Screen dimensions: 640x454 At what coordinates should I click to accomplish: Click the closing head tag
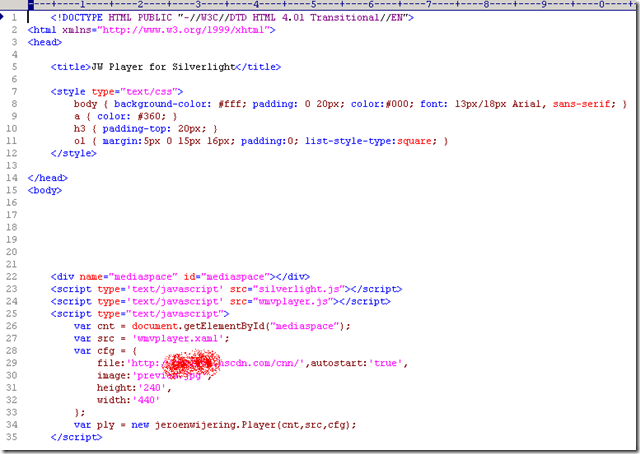[47, 178]
